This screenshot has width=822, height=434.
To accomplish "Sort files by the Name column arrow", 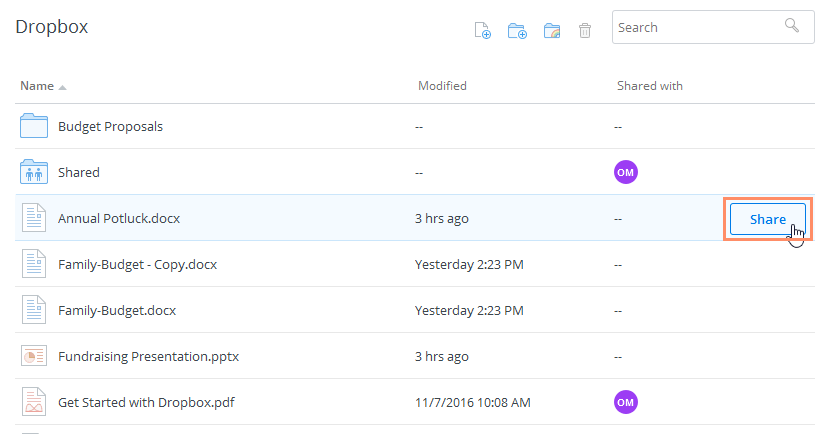I will click(x=63, y=87).
